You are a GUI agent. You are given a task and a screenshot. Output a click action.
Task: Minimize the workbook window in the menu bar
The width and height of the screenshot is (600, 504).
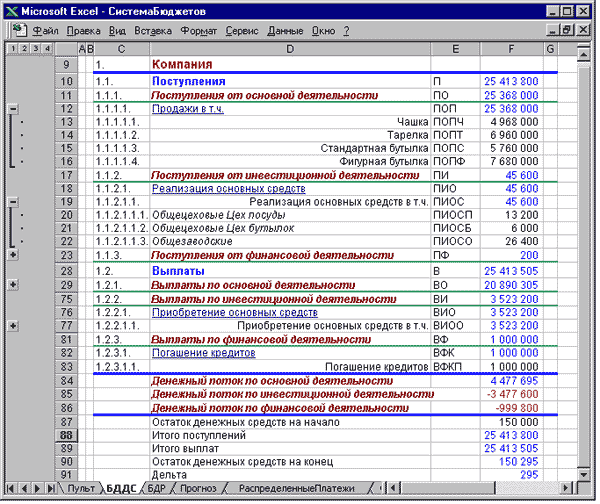[552, 30]
